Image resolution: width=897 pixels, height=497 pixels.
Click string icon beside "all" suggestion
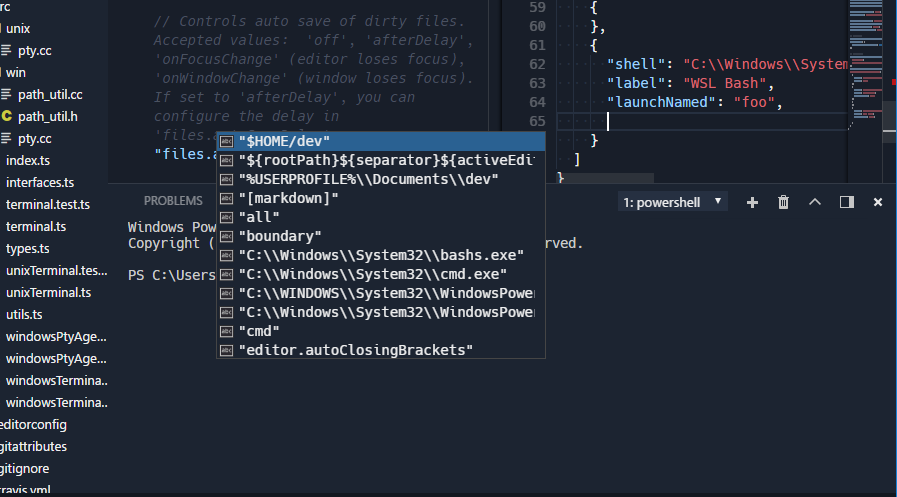[x=227, y=217]
